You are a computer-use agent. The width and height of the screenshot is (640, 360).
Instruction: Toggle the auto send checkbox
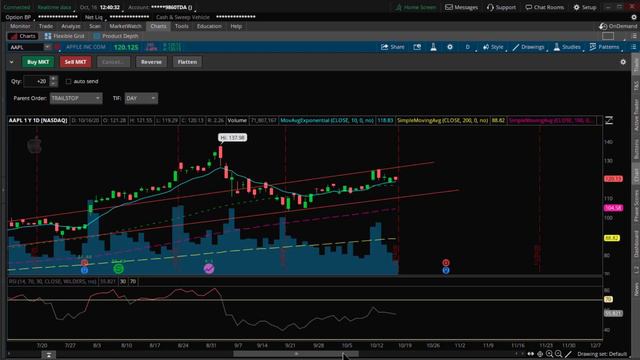click(68, 81)
